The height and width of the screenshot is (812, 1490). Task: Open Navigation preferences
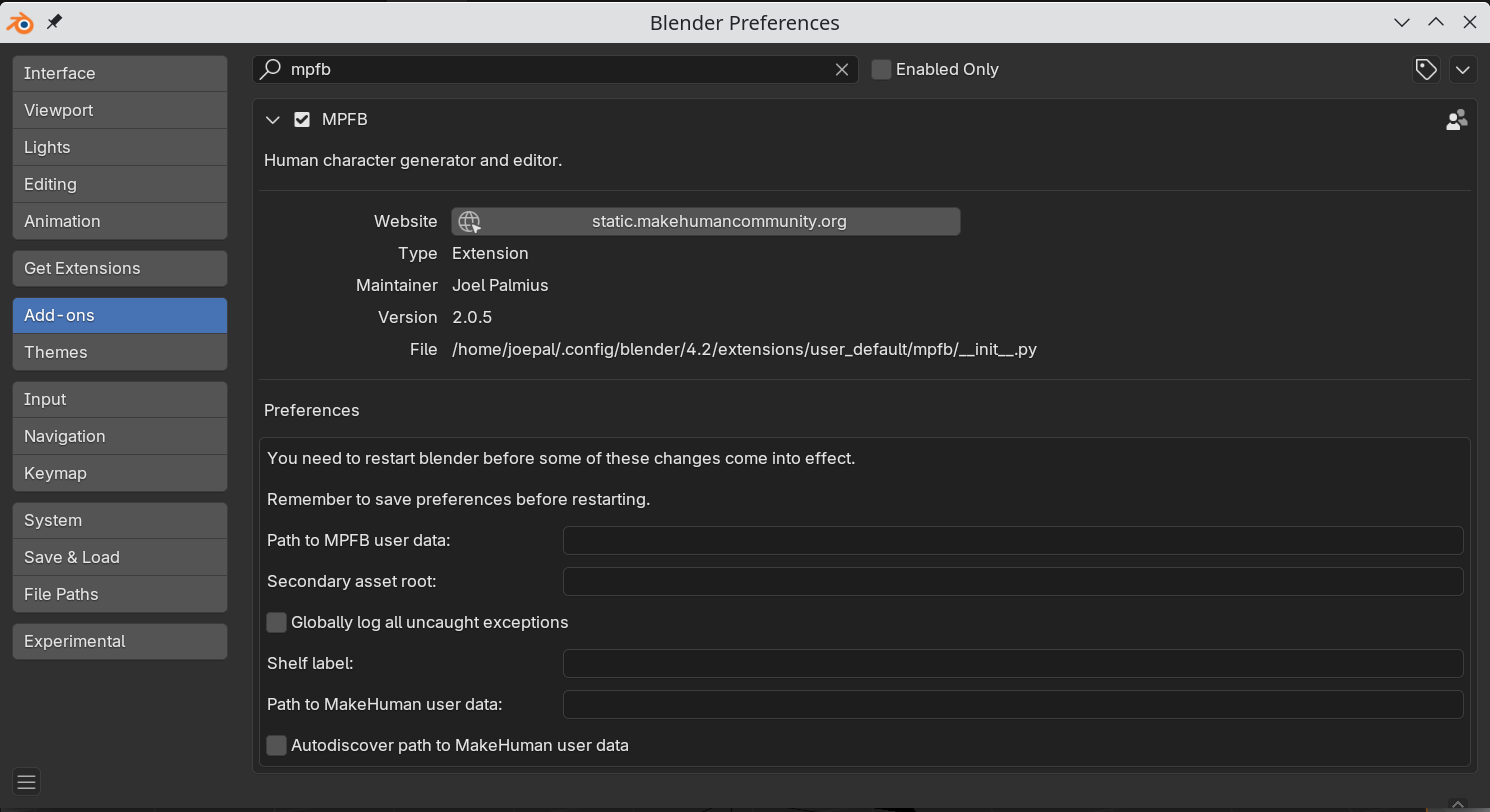click(x=120, y=436)
